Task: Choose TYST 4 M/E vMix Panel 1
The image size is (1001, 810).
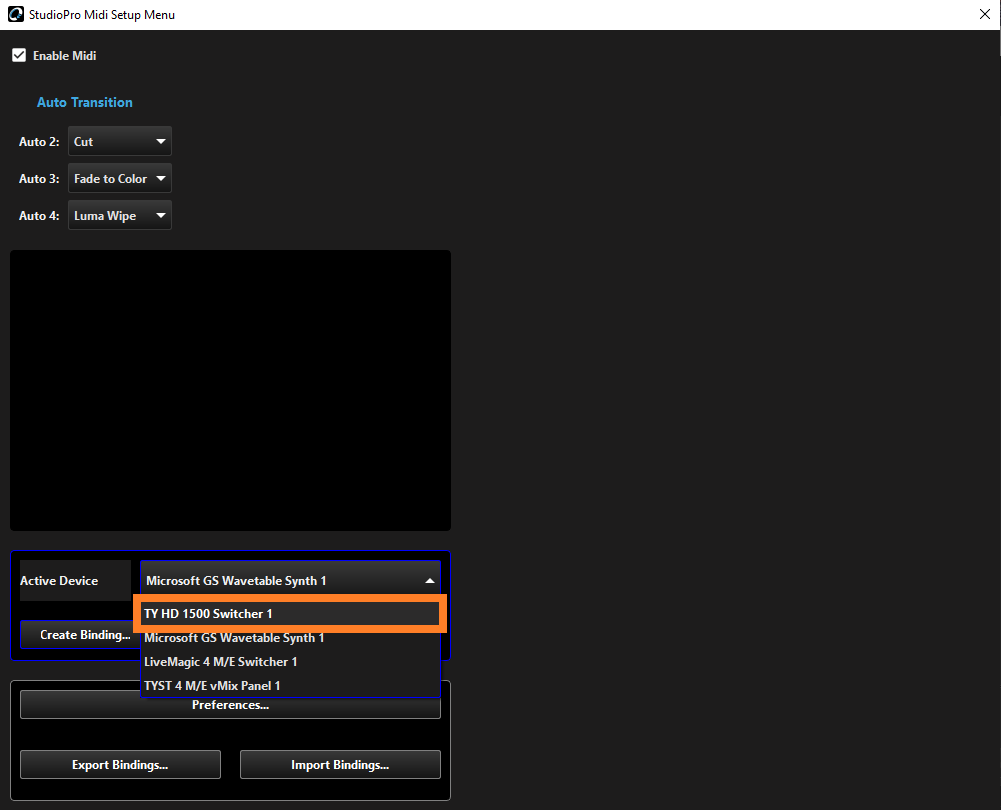Action: pos(290,686)
